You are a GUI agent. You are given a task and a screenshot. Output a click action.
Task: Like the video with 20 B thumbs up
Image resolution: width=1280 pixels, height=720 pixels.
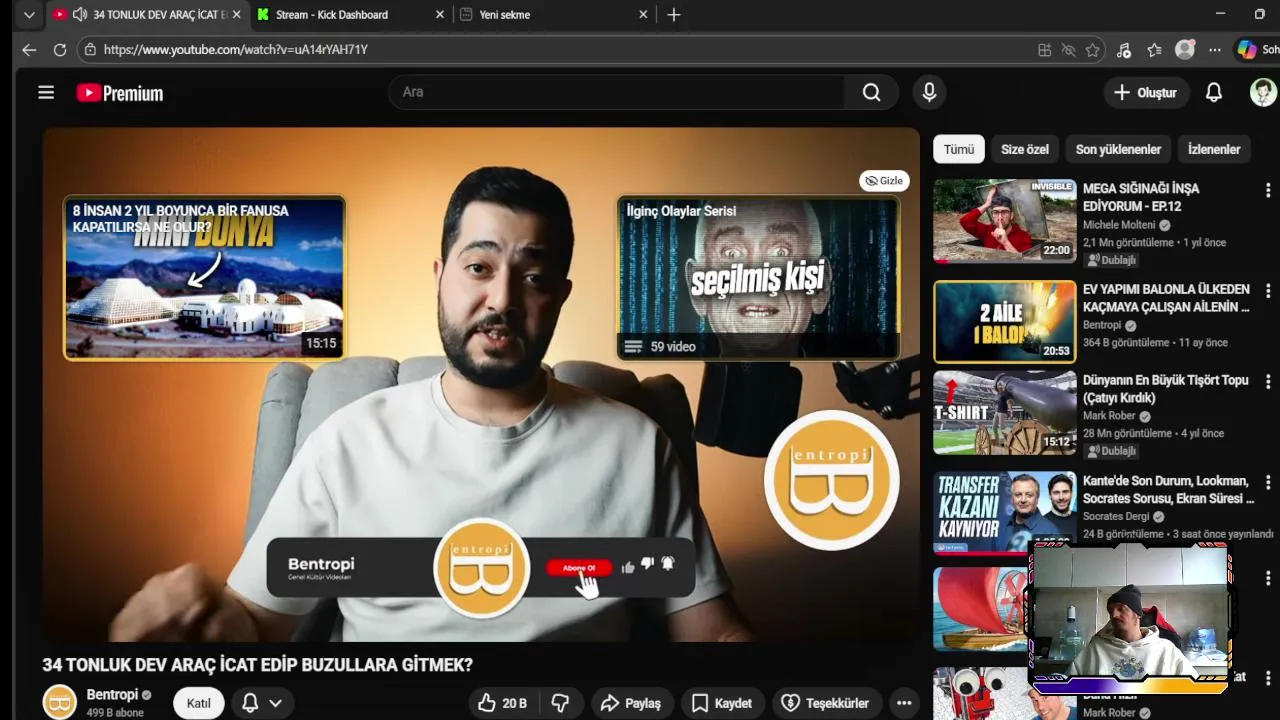tap(503, 703)
